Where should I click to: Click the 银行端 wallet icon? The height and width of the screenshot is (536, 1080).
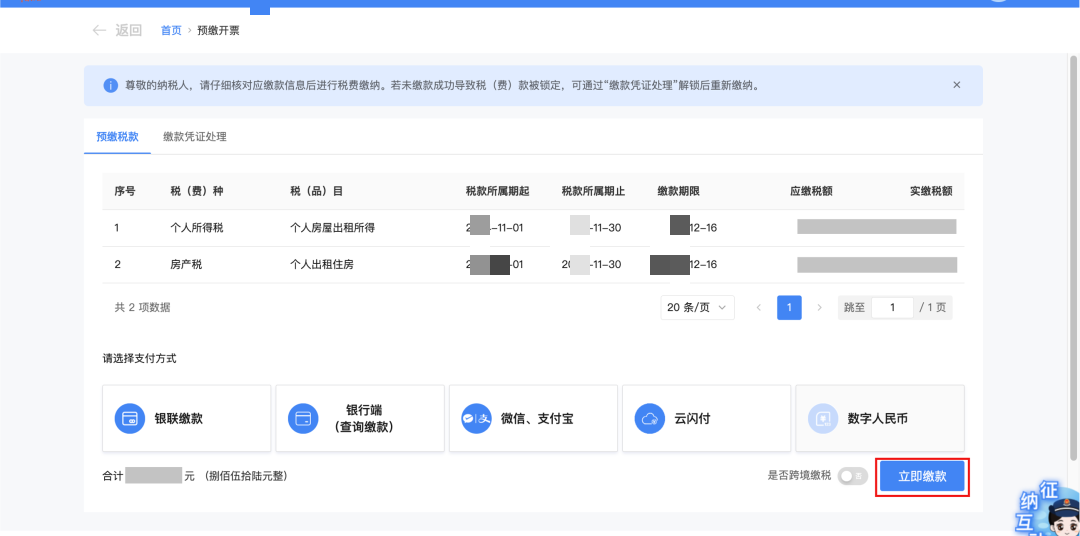click(x=303, y=418)
